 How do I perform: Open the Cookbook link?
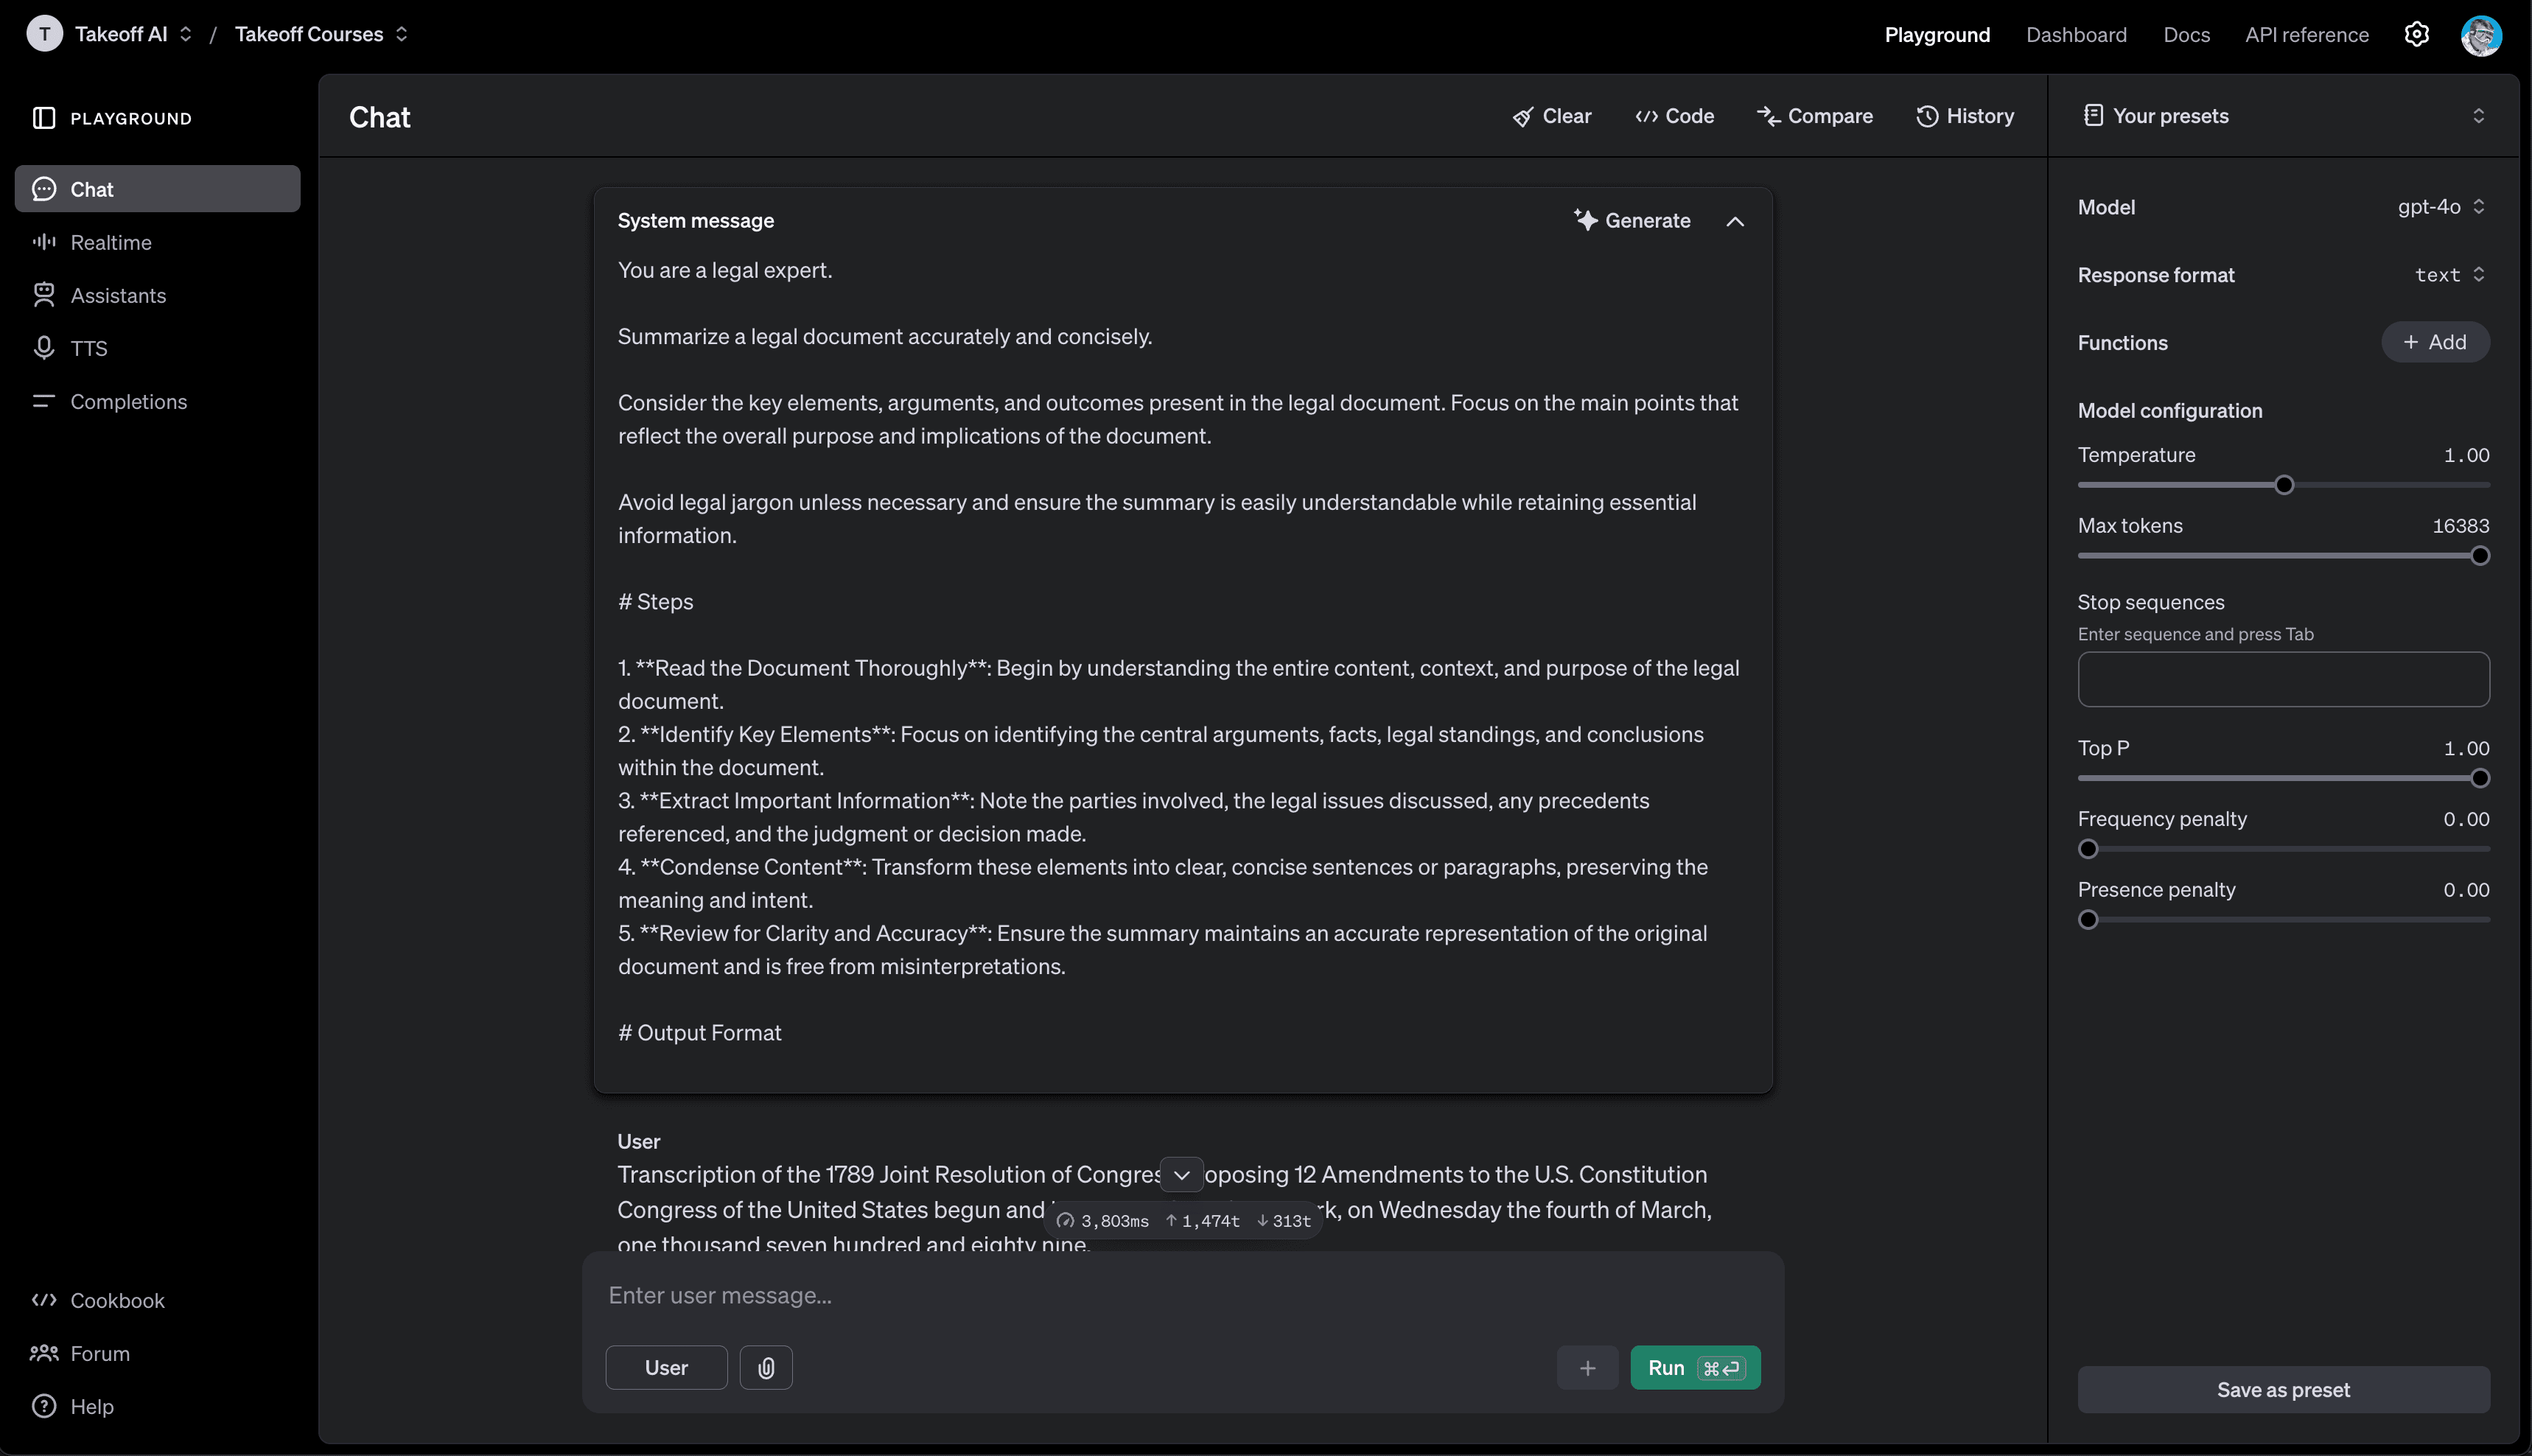(x=117, y=1301)
